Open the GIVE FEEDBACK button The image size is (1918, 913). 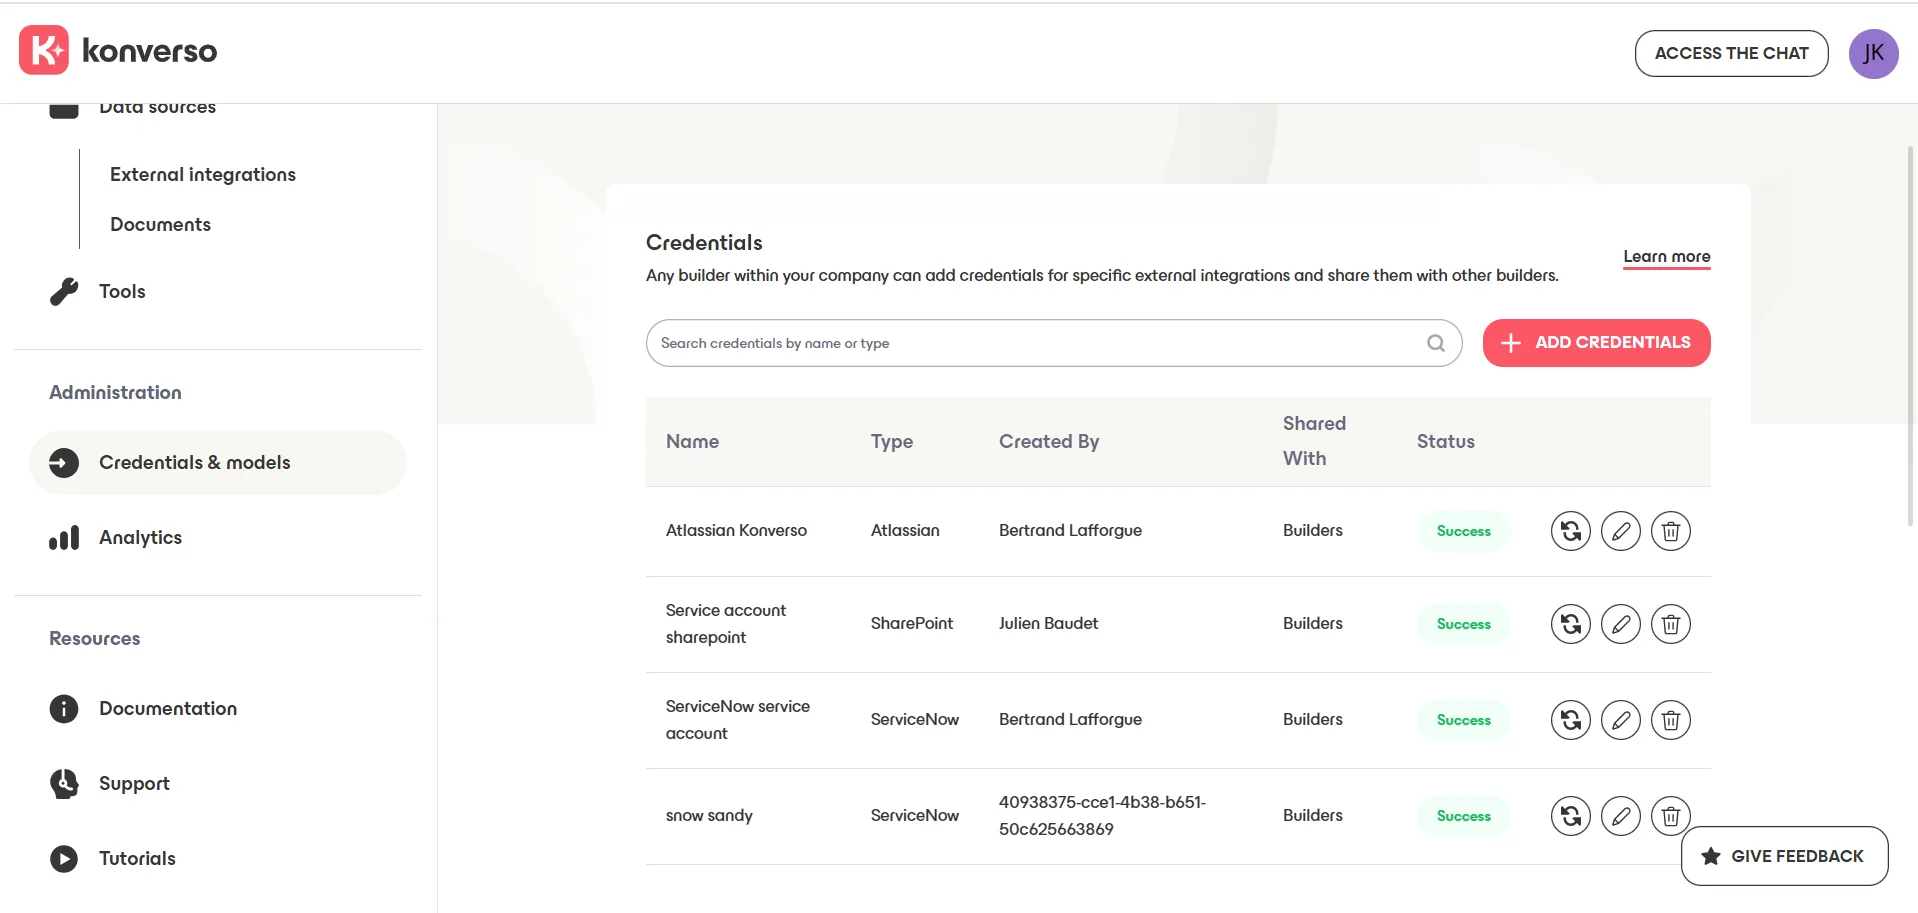[x=1784, y=856]
